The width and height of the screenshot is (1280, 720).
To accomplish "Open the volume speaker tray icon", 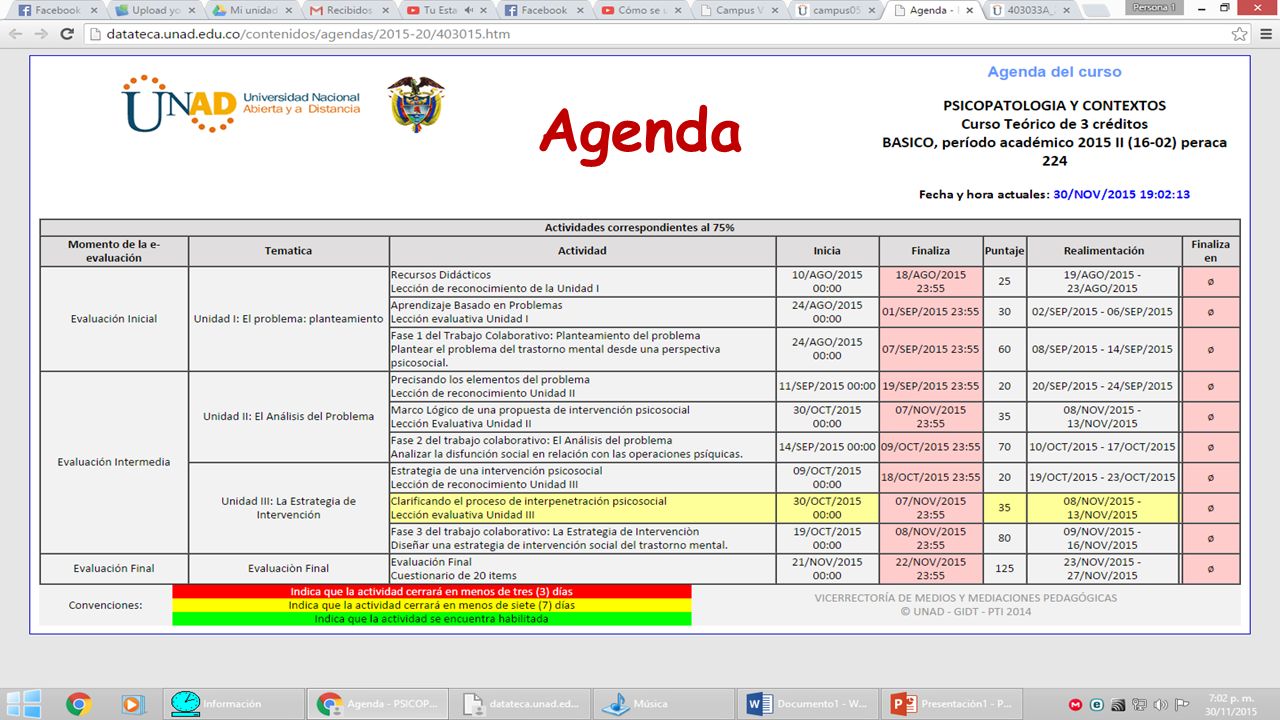I will click(x=1160, y=704).
